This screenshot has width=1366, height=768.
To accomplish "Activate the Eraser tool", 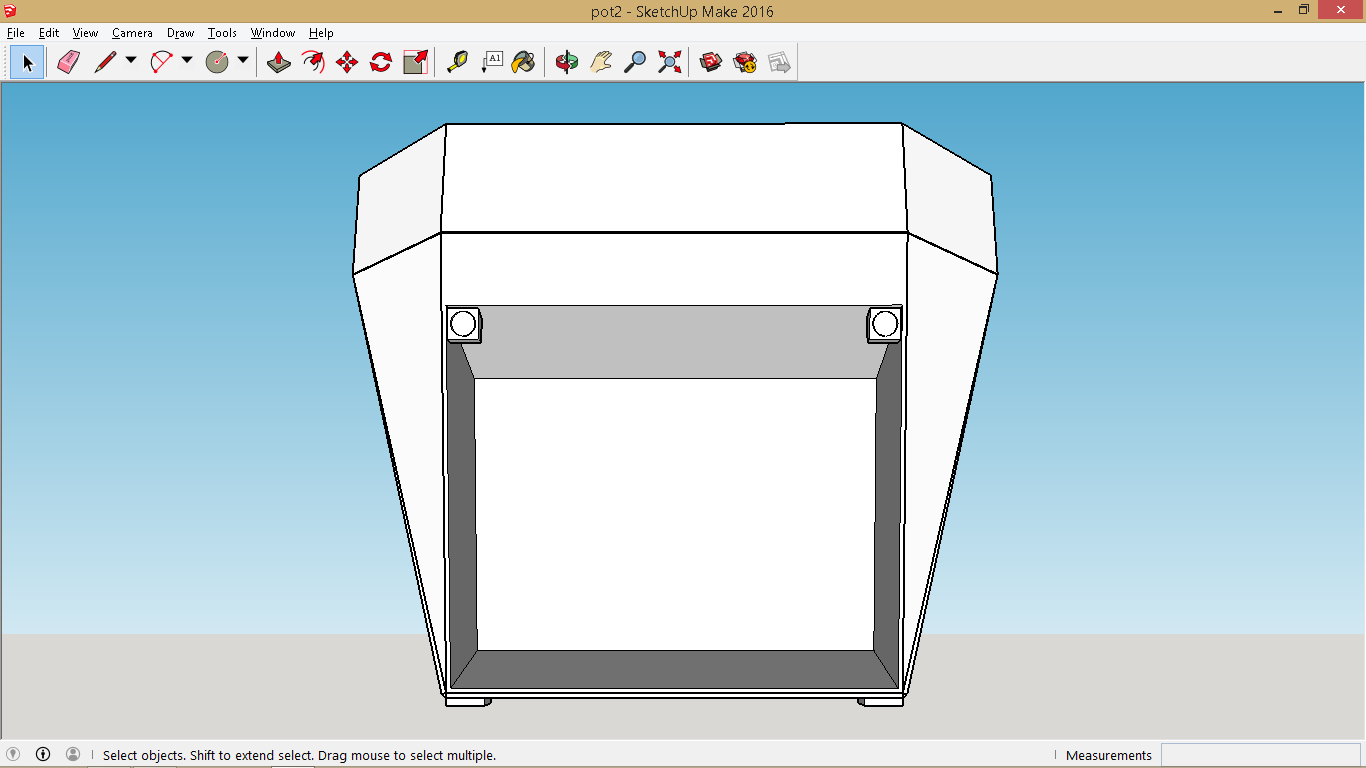I will click(69, 62).
